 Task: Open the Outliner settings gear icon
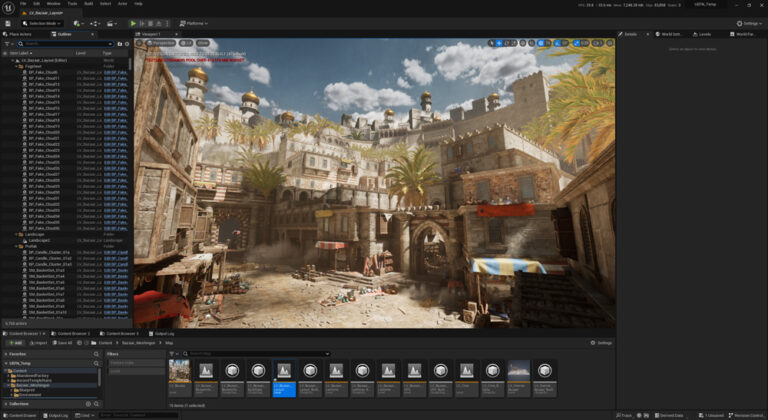click(126, 43)
